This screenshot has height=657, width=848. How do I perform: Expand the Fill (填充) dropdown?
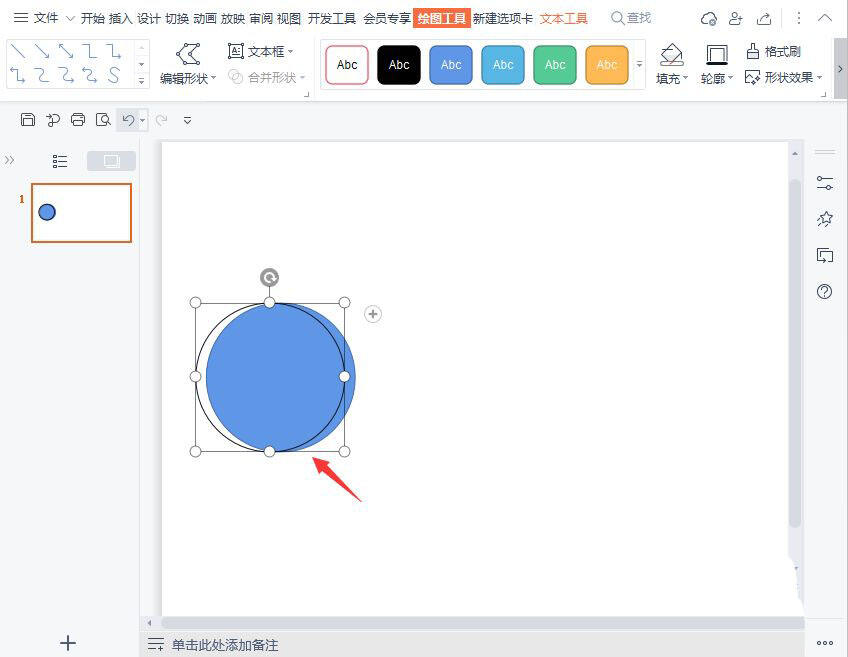point(672,78)
